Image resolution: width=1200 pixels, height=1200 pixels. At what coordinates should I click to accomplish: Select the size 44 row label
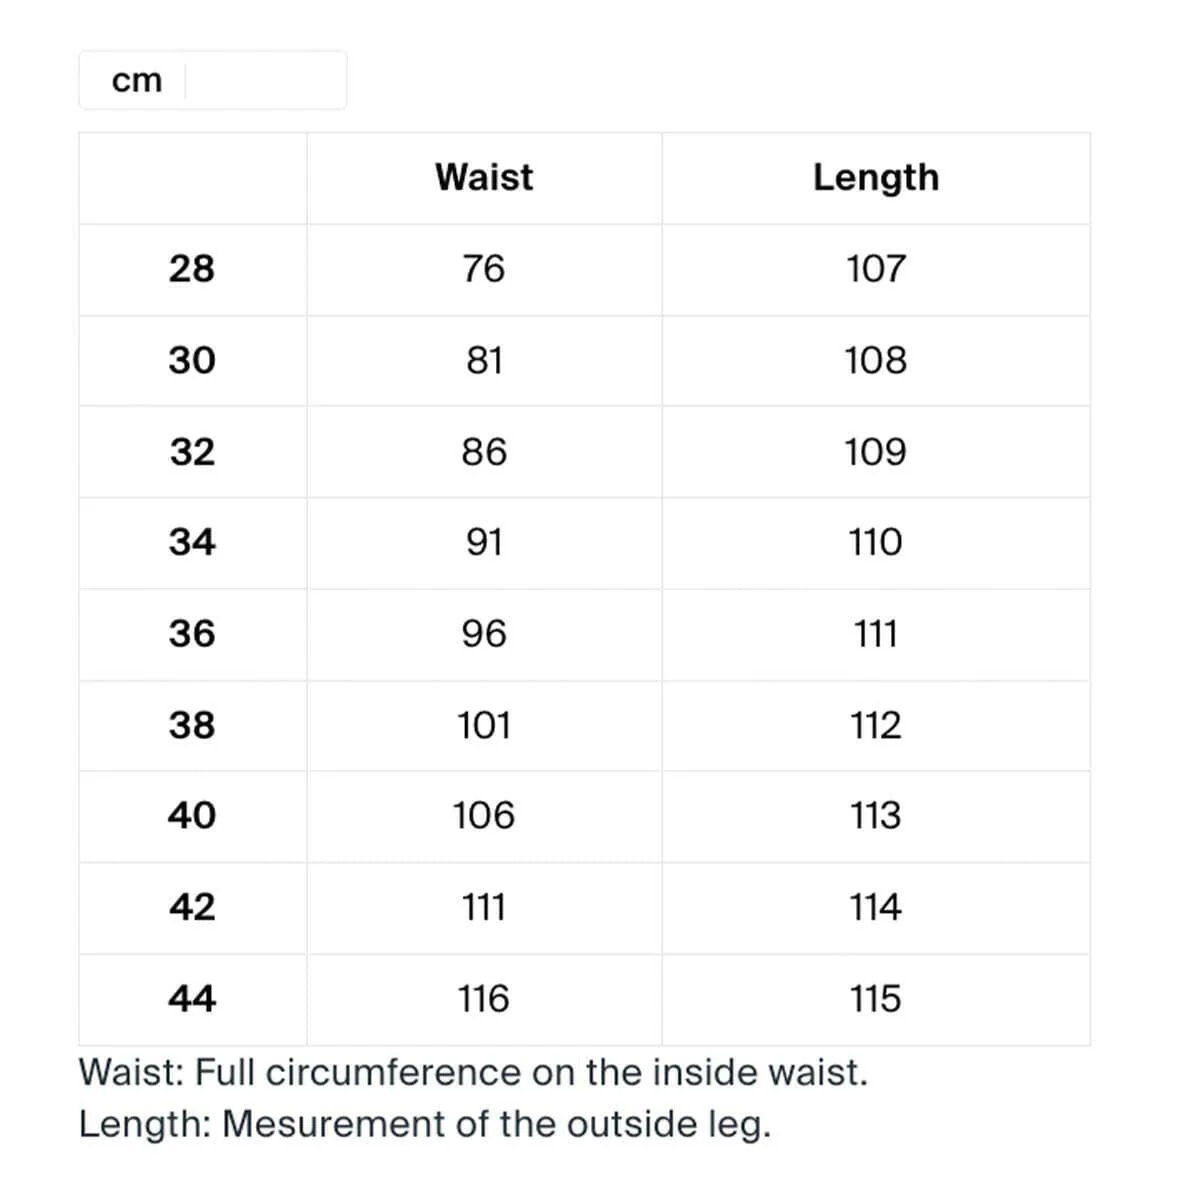[x=192, y=998]
